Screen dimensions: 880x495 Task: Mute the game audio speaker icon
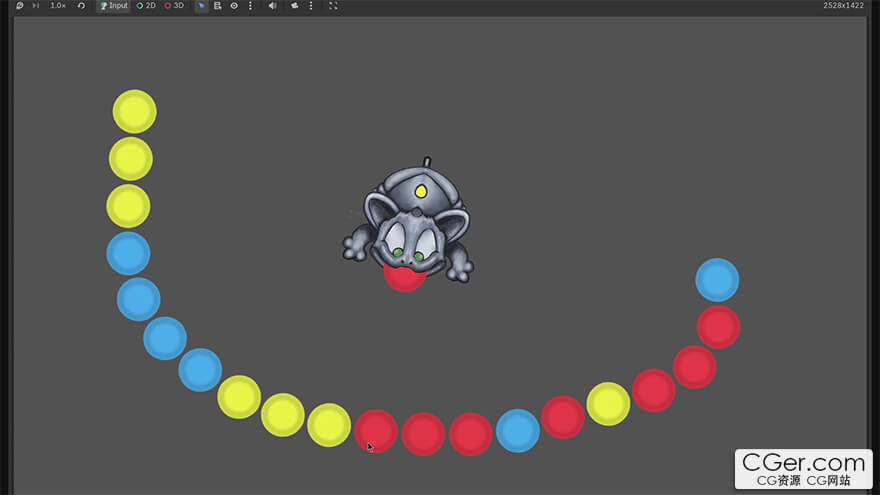[272, 6]
